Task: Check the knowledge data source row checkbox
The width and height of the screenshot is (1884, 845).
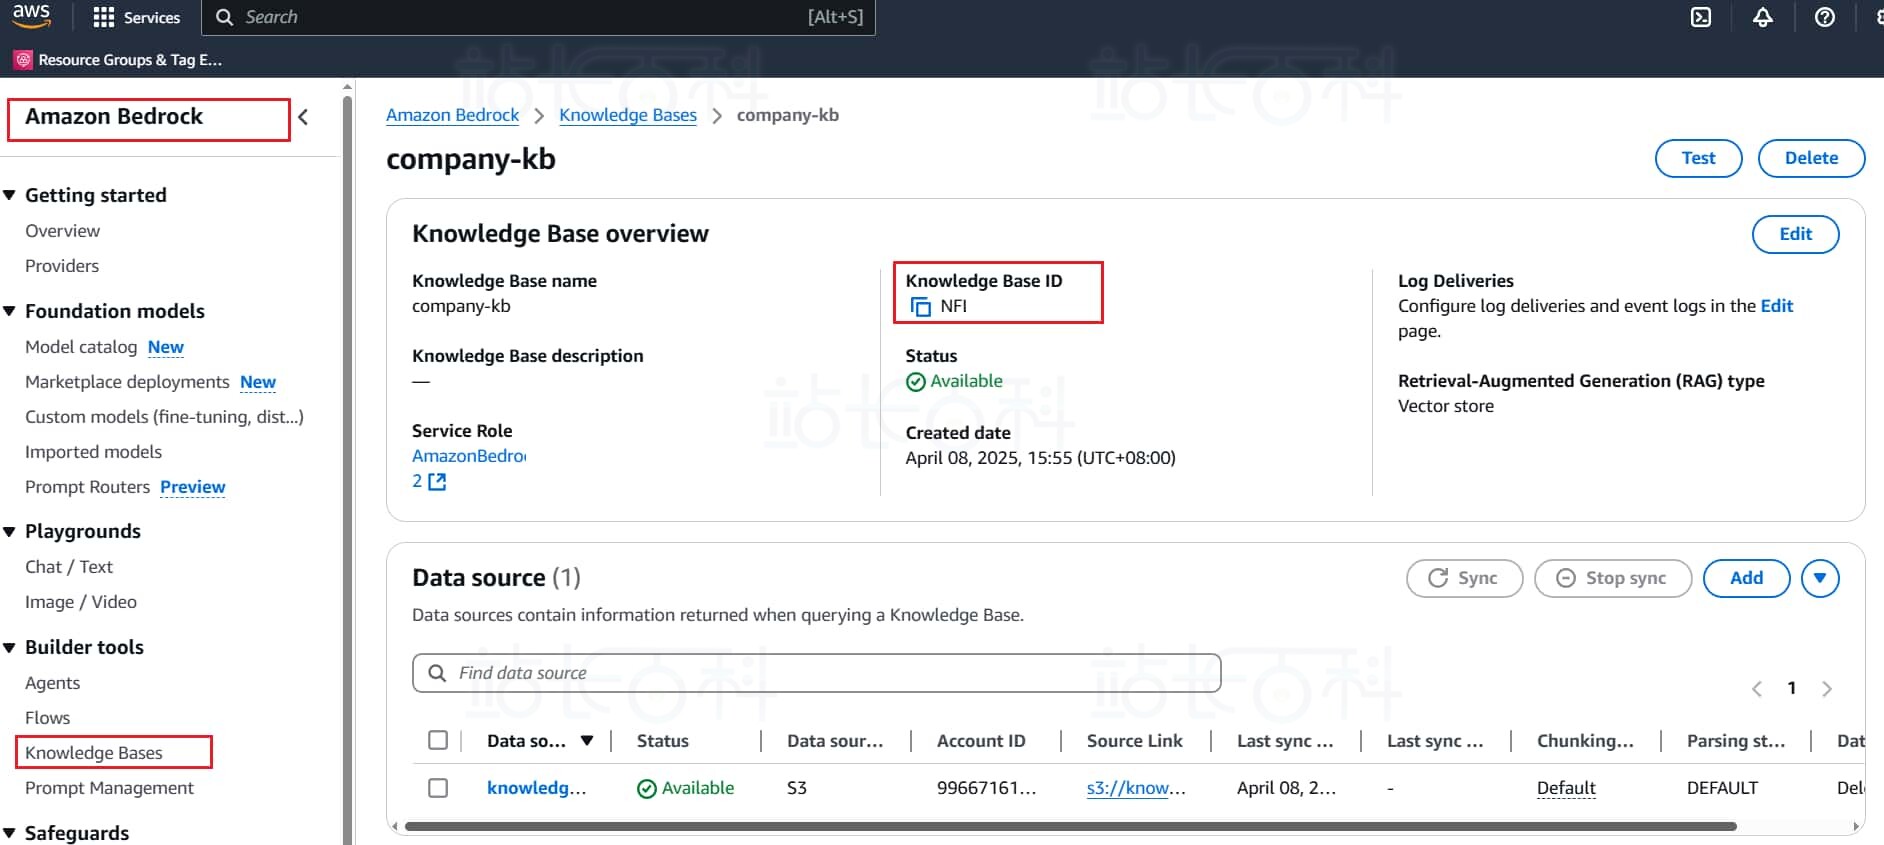Action: pos(438,788)
